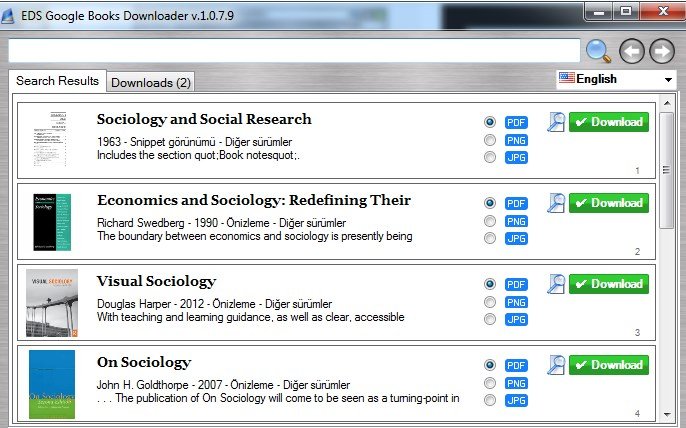686x428 pixels.
Task: Go forward with the right arrow button
Action: point(662,51)
